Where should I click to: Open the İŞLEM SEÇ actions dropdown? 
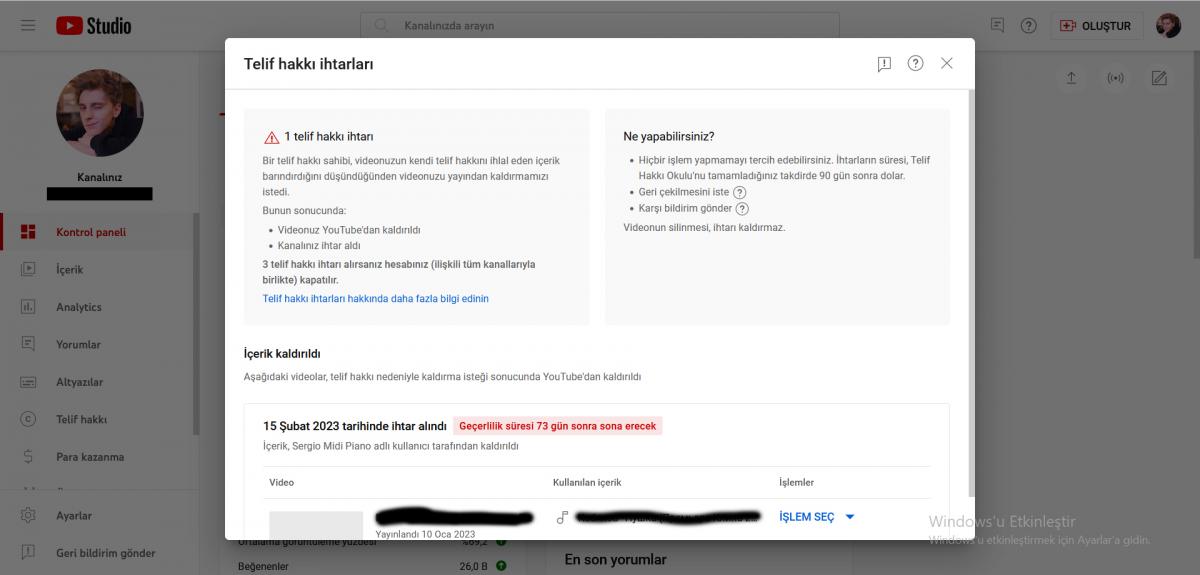tap(817, 517)
